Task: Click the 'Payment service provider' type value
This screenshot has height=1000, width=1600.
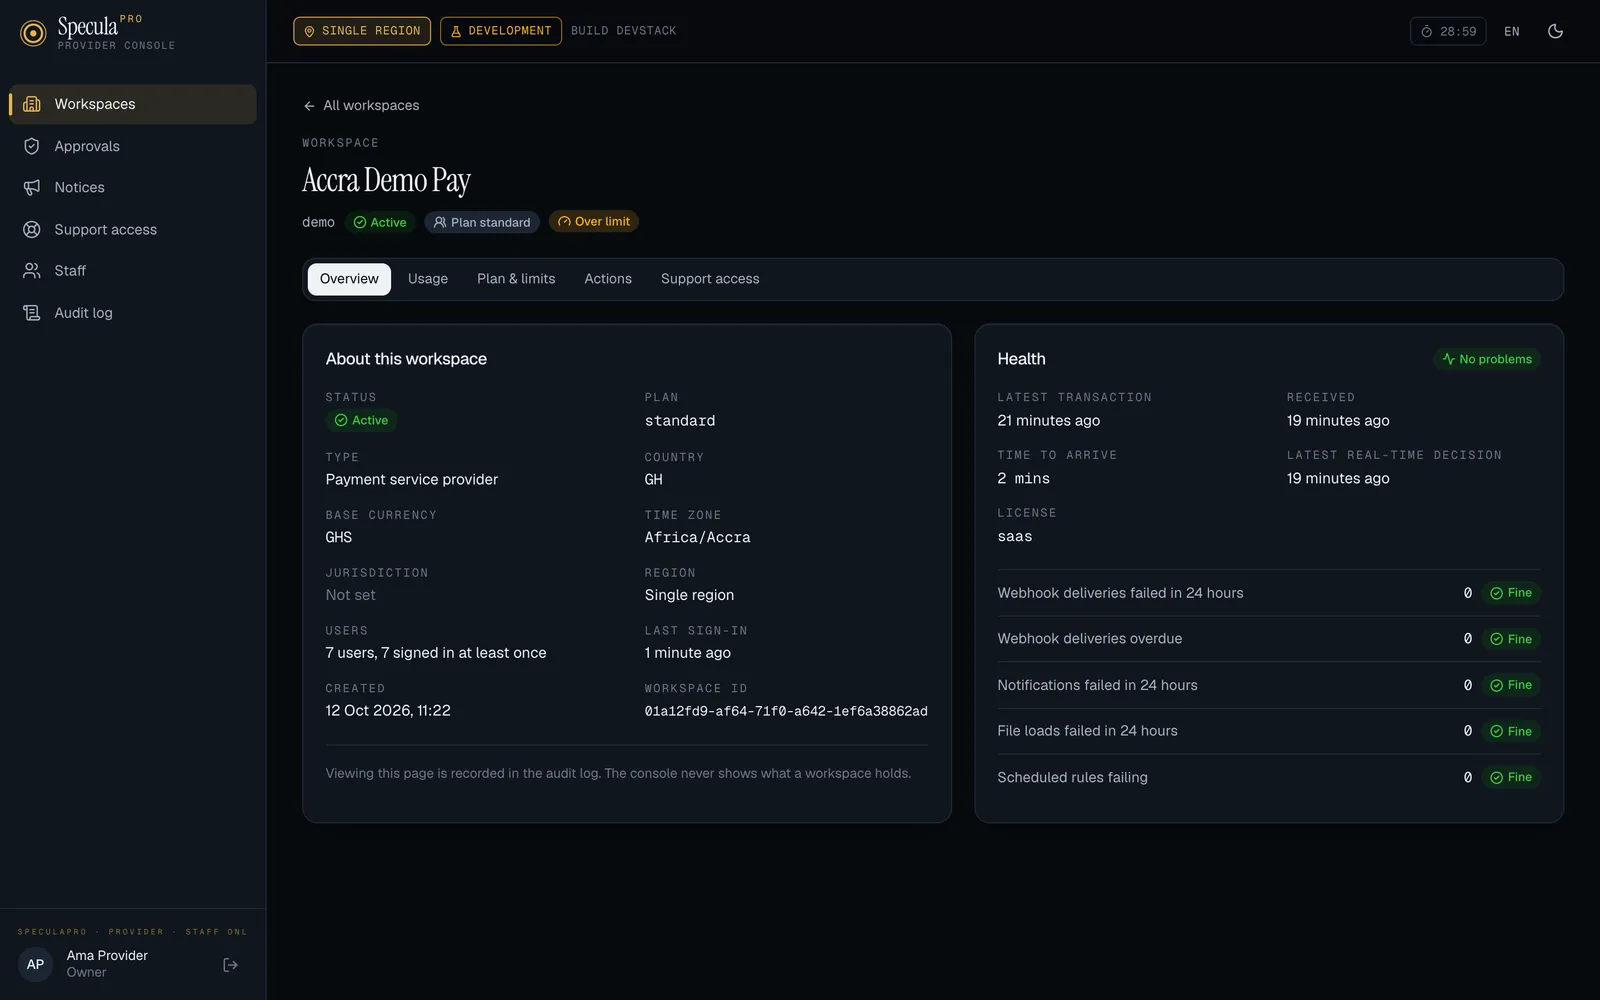Action: pos(412,479)
